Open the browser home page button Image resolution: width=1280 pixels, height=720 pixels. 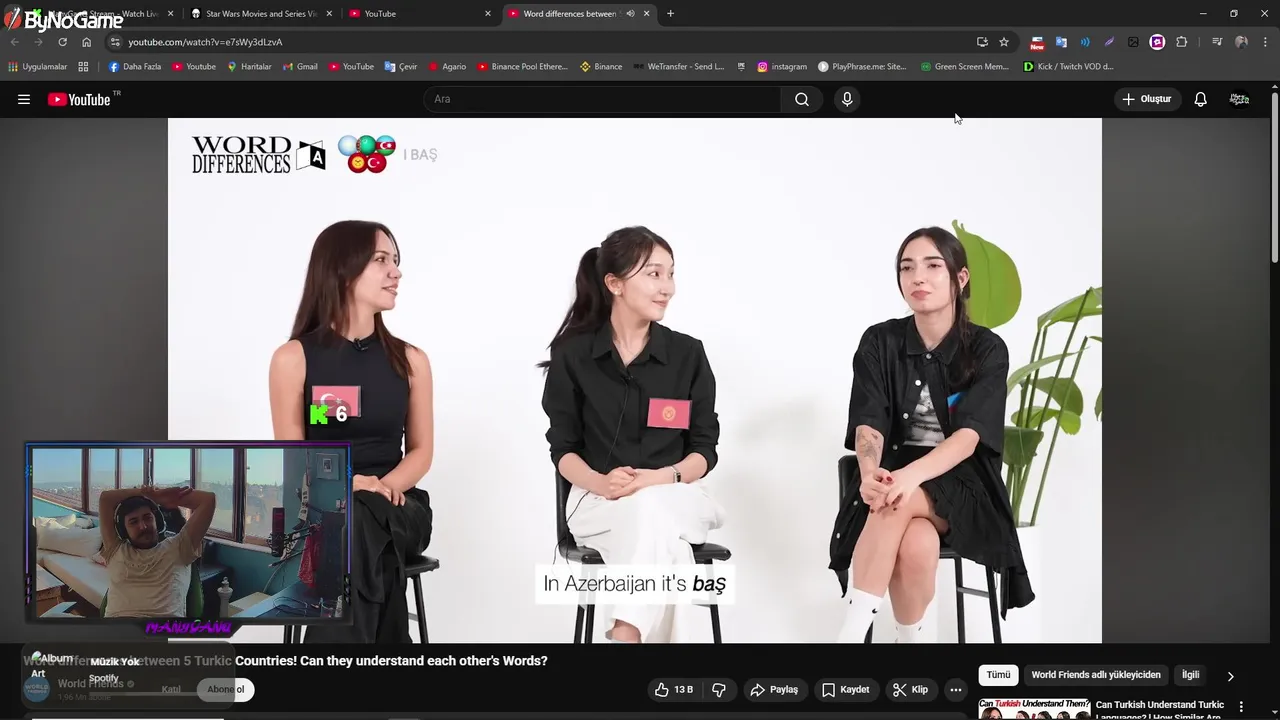86,42
